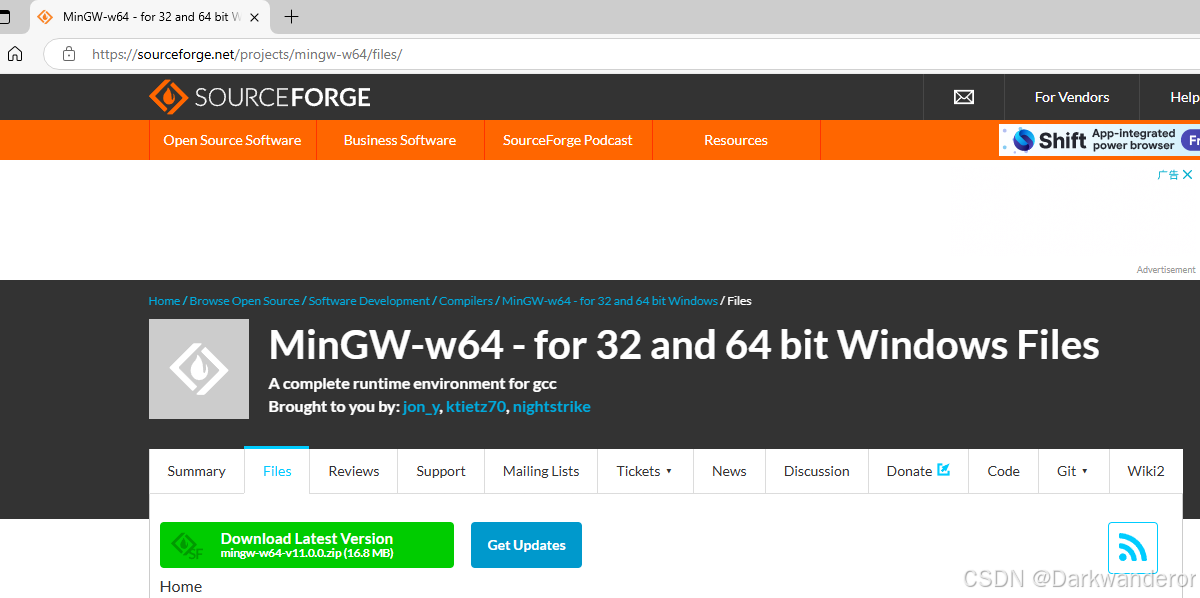This screenshot has height=598, width=1200.
Task: Click the For Vendors link
Action: coord(1072,97)
